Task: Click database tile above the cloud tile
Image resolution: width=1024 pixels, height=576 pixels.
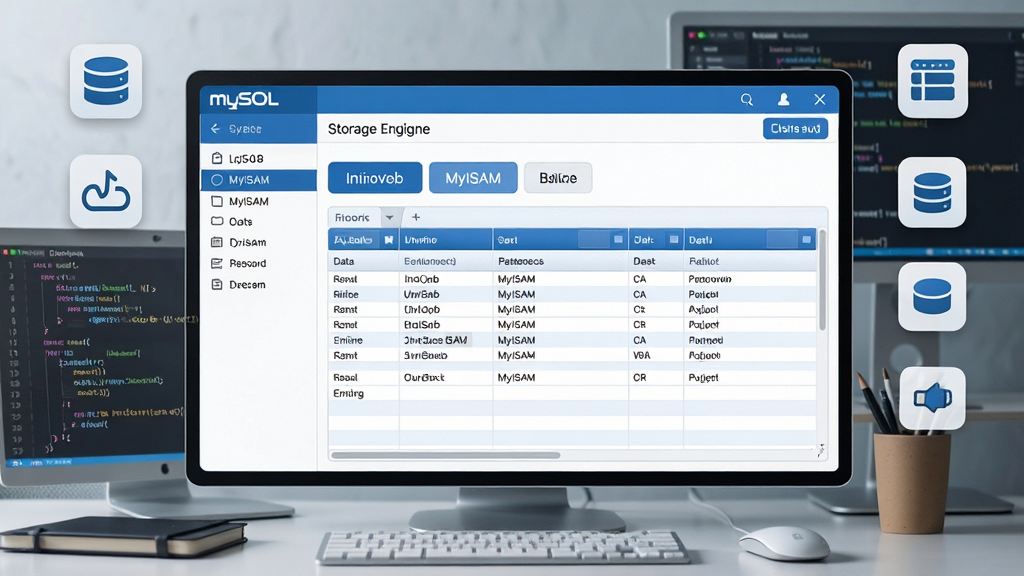Action: [106, 81]
